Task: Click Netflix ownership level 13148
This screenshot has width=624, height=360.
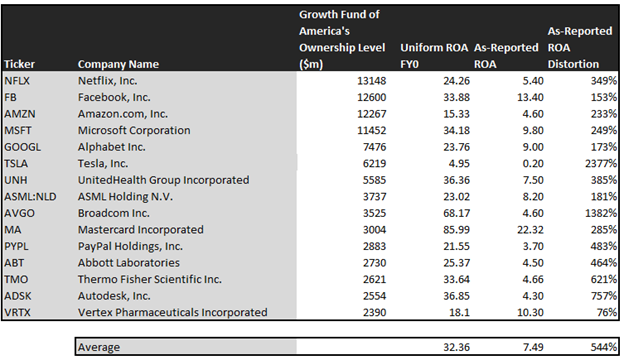Action: tap(371, 81)
